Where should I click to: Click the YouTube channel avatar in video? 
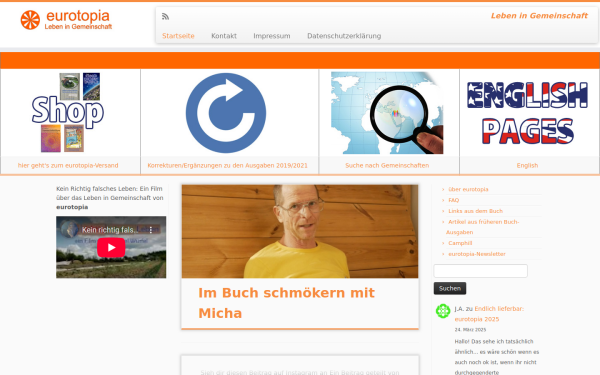click(x=69, y=230)
